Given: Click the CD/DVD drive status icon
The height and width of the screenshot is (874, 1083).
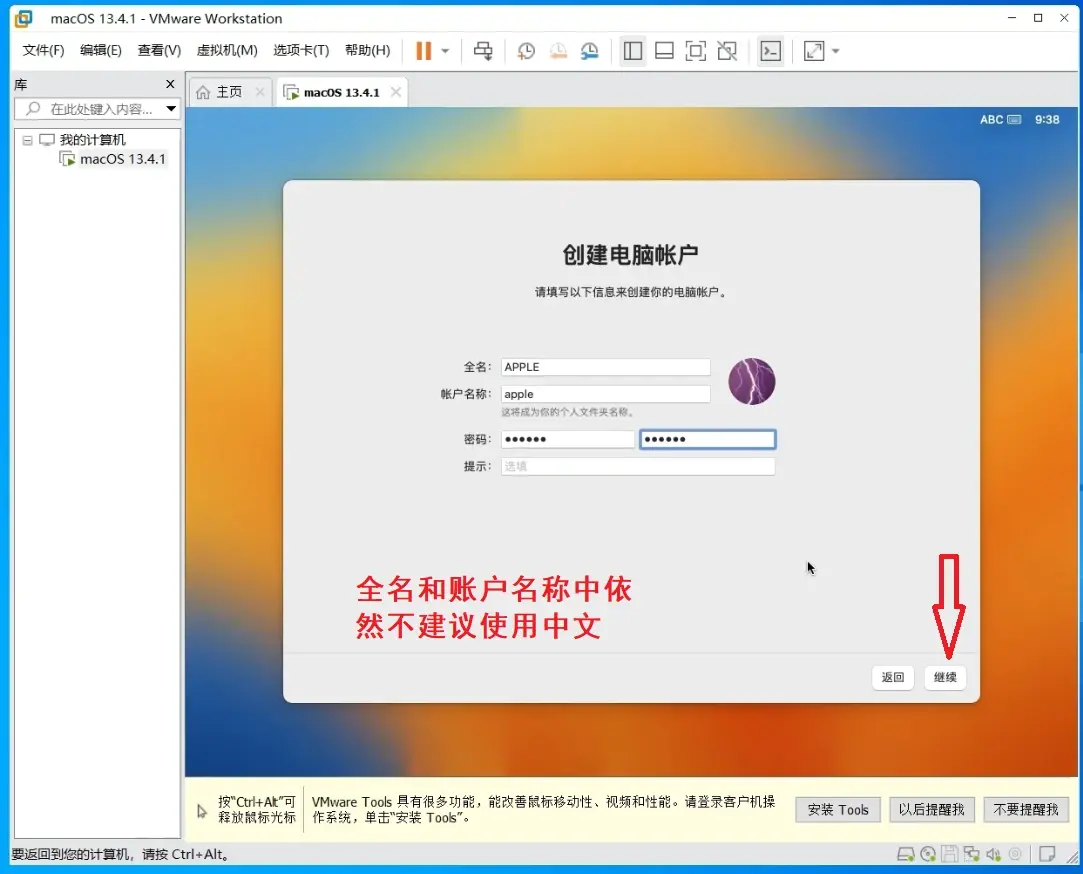Looking at the screenshot, I should 928,855.
